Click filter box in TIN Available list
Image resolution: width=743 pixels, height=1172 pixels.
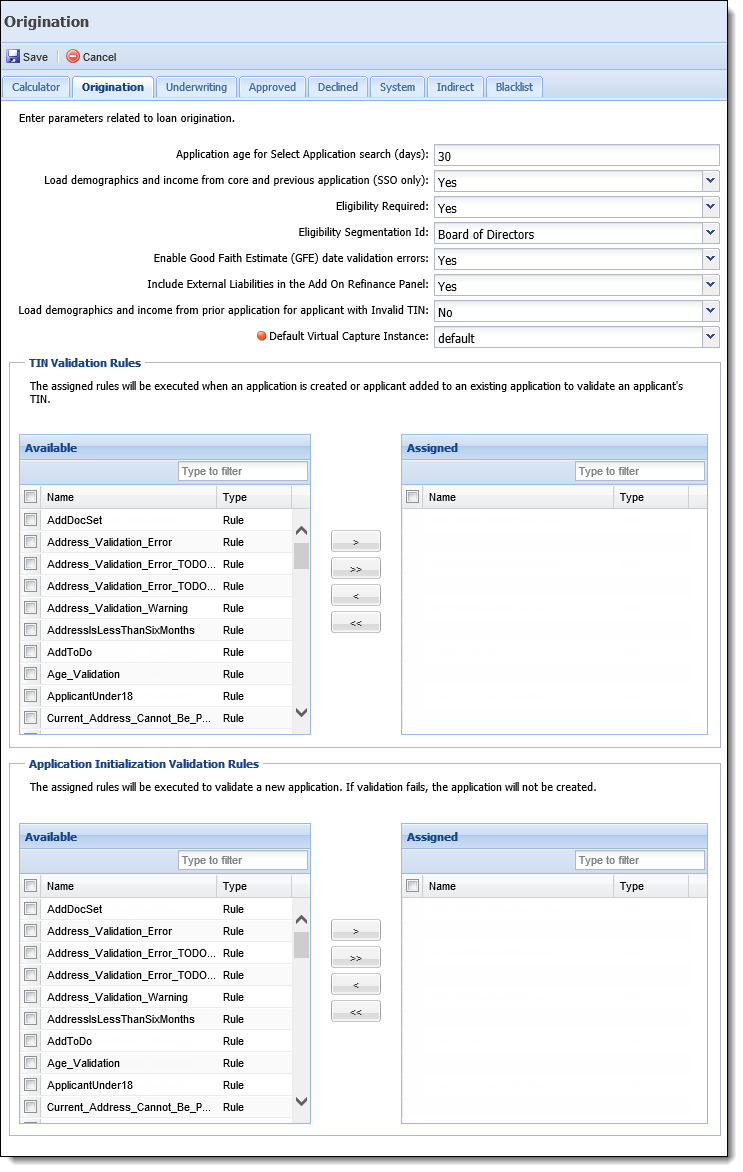click(x=243, y=471)
